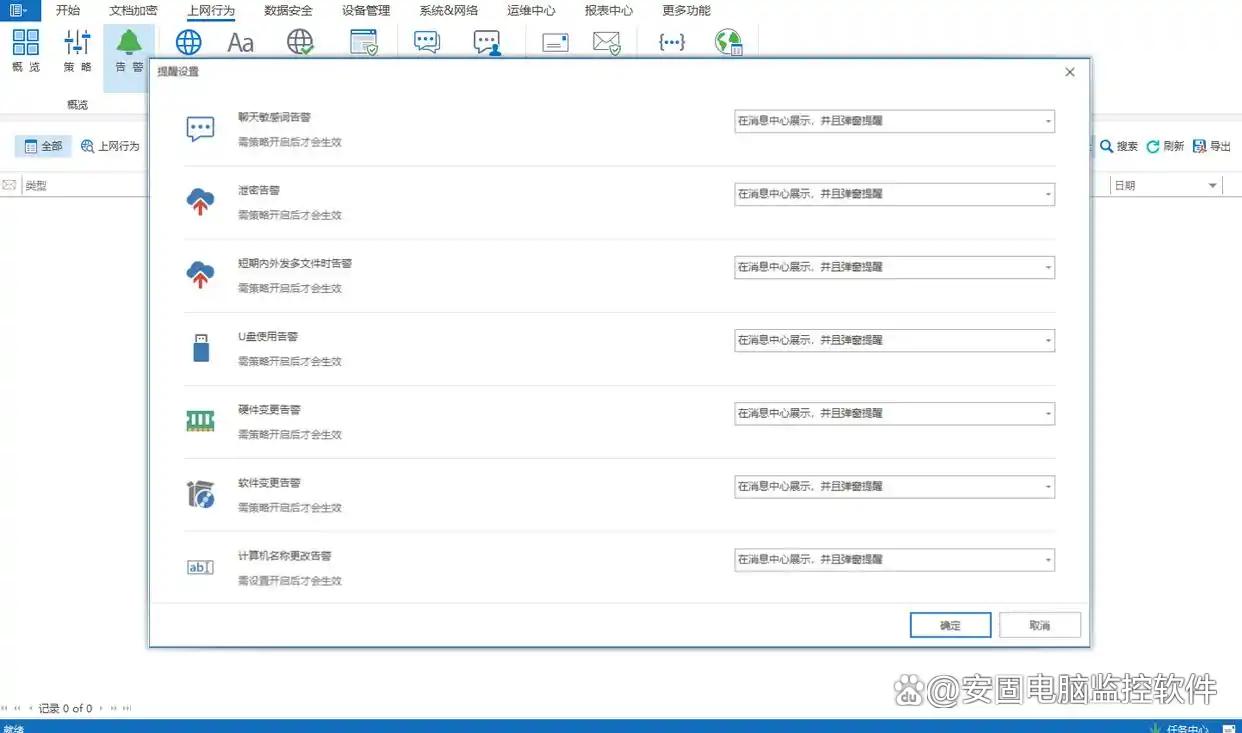Switch to the 系统&网络 tab
Image resolution: width=1242 pixels, height=733 pixels.
tap(448, 11)
